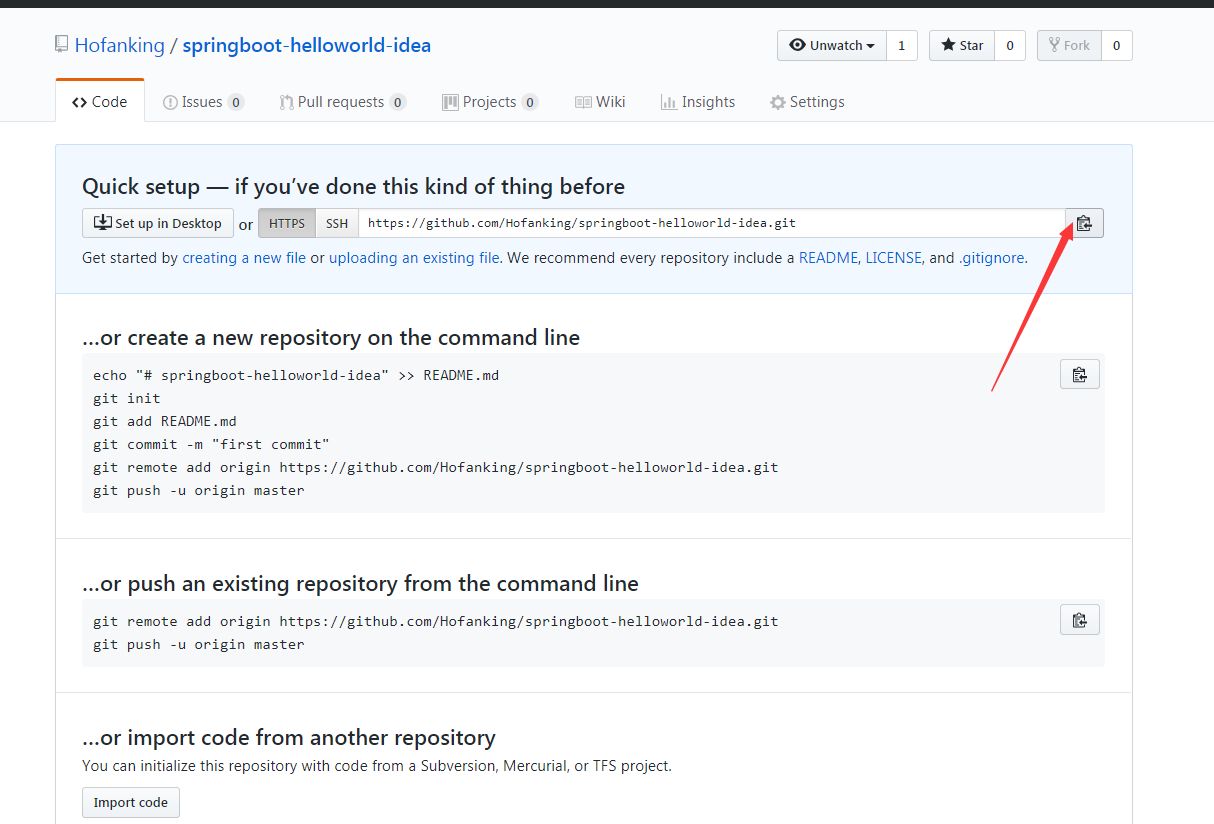Click the echo README.md command line
Image resolution: width=1214 pixels, height=824 pixels.
(x=296, y=375)
